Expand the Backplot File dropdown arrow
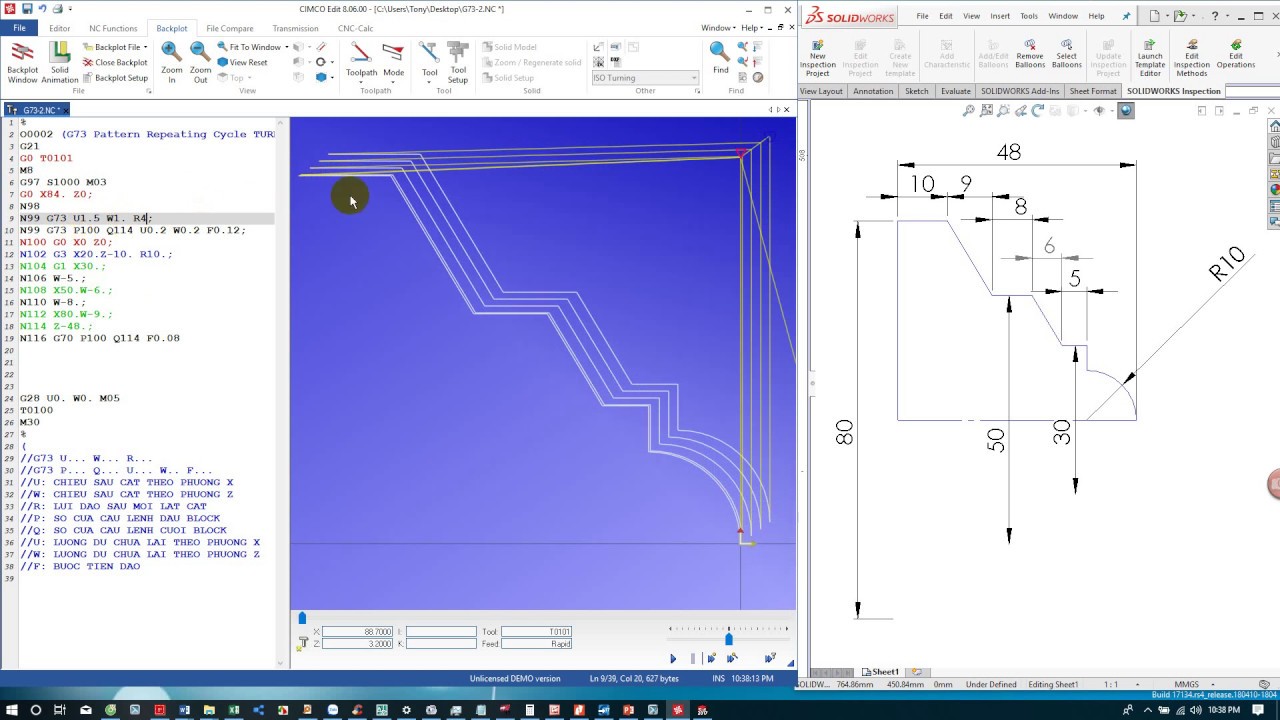 click(x=145, y=47)
